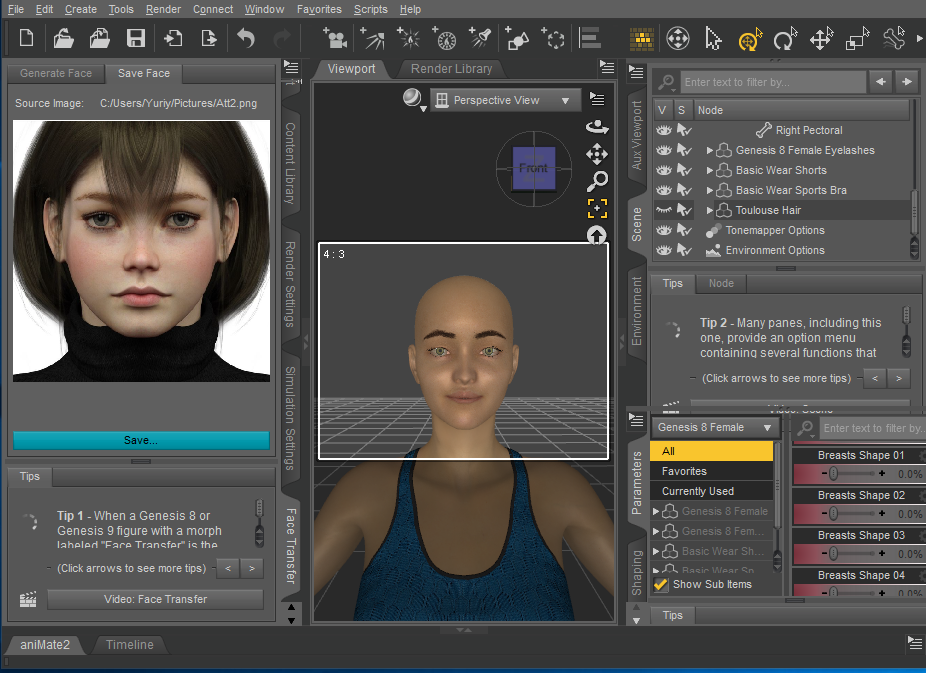The width and height of the screenshot is (926, 673).
Task: Switch to the Render Library tab
Action: [x=451, y=69]
